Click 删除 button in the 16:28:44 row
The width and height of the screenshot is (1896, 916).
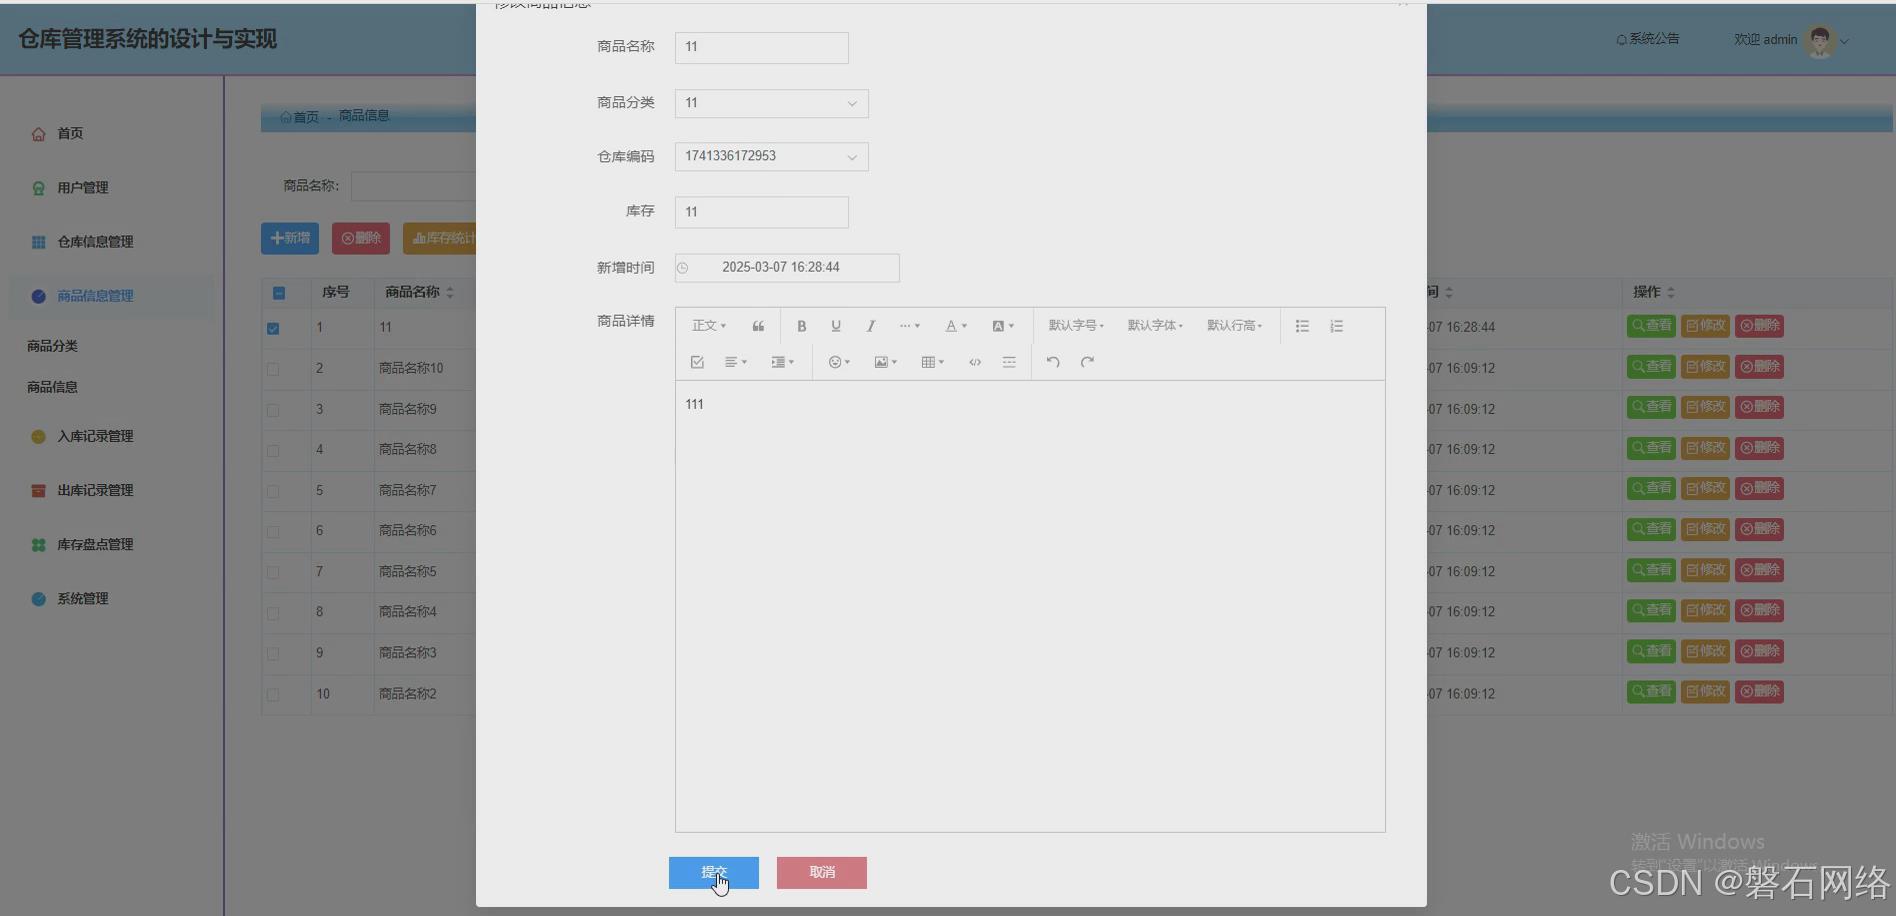[x=1759, y=326]
